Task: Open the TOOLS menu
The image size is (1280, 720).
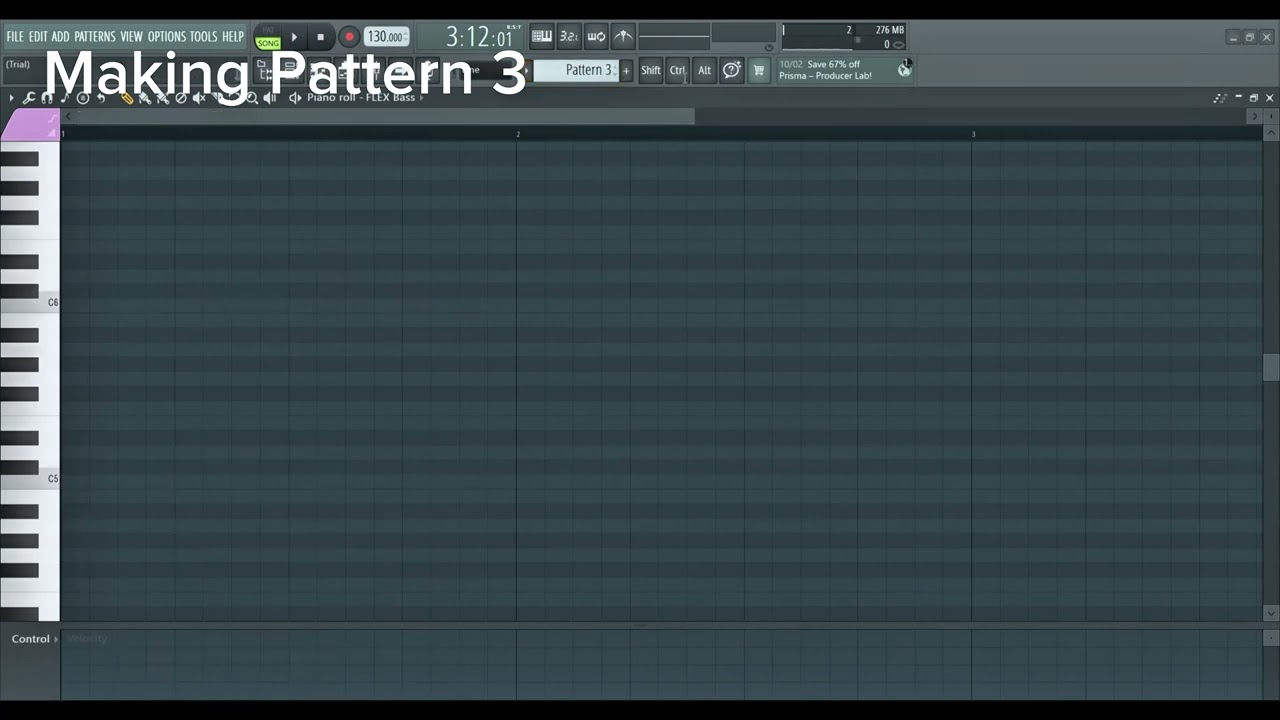Action: [x=204, y=37]
